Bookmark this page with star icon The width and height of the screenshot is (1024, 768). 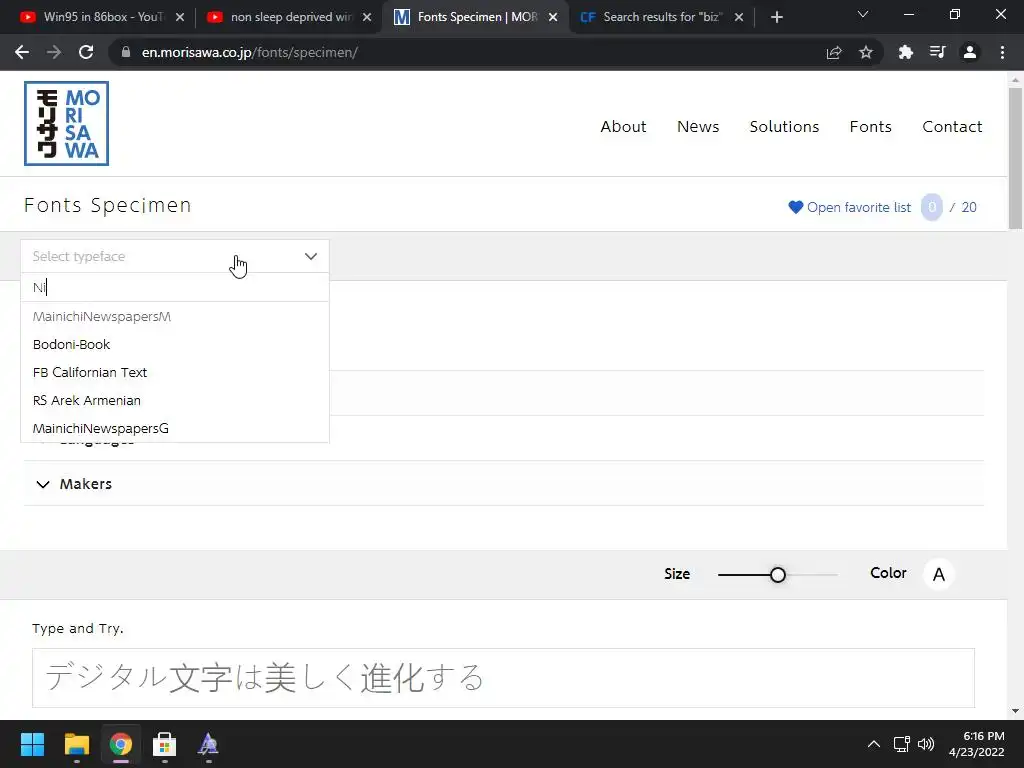(866, 52)
